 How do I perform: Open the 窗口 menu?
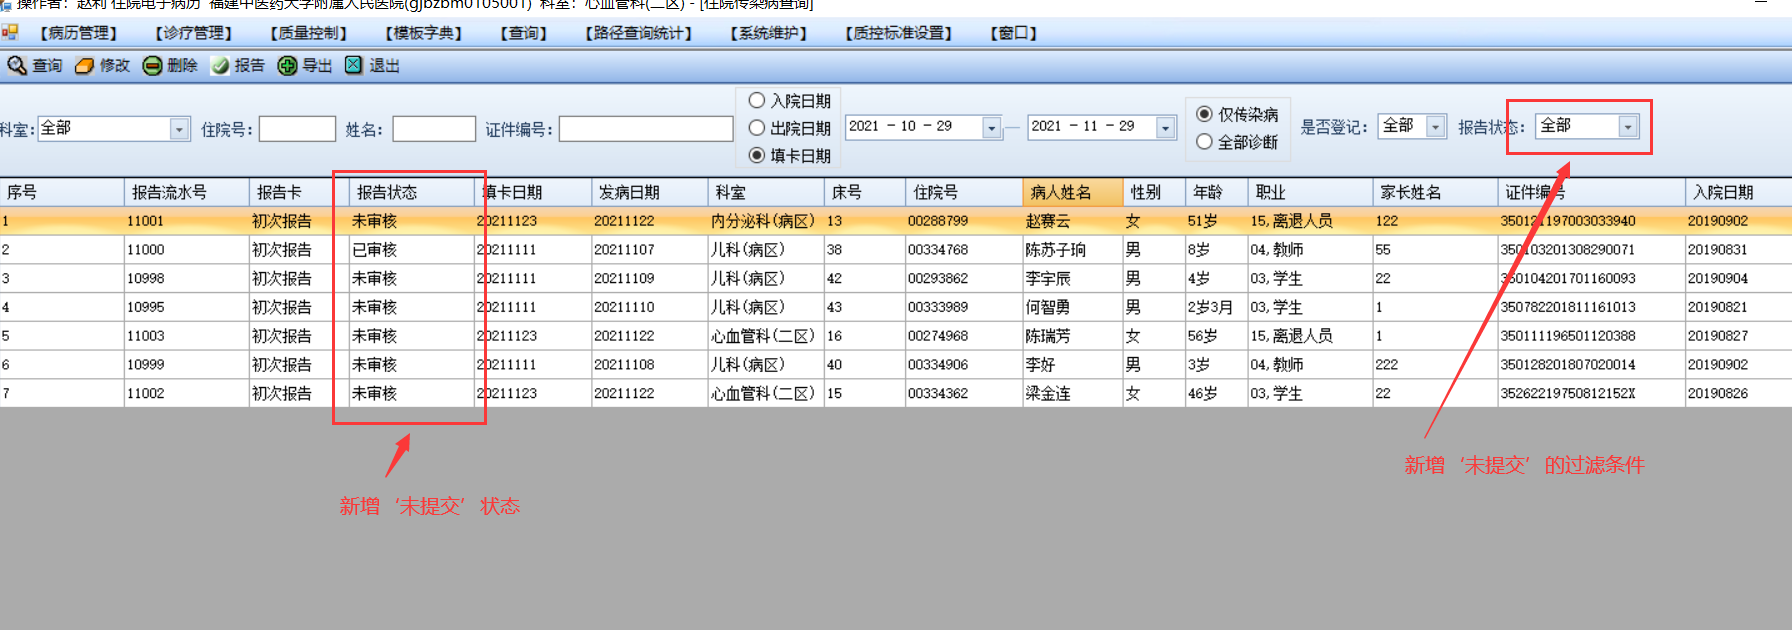tap(1014, 33)
